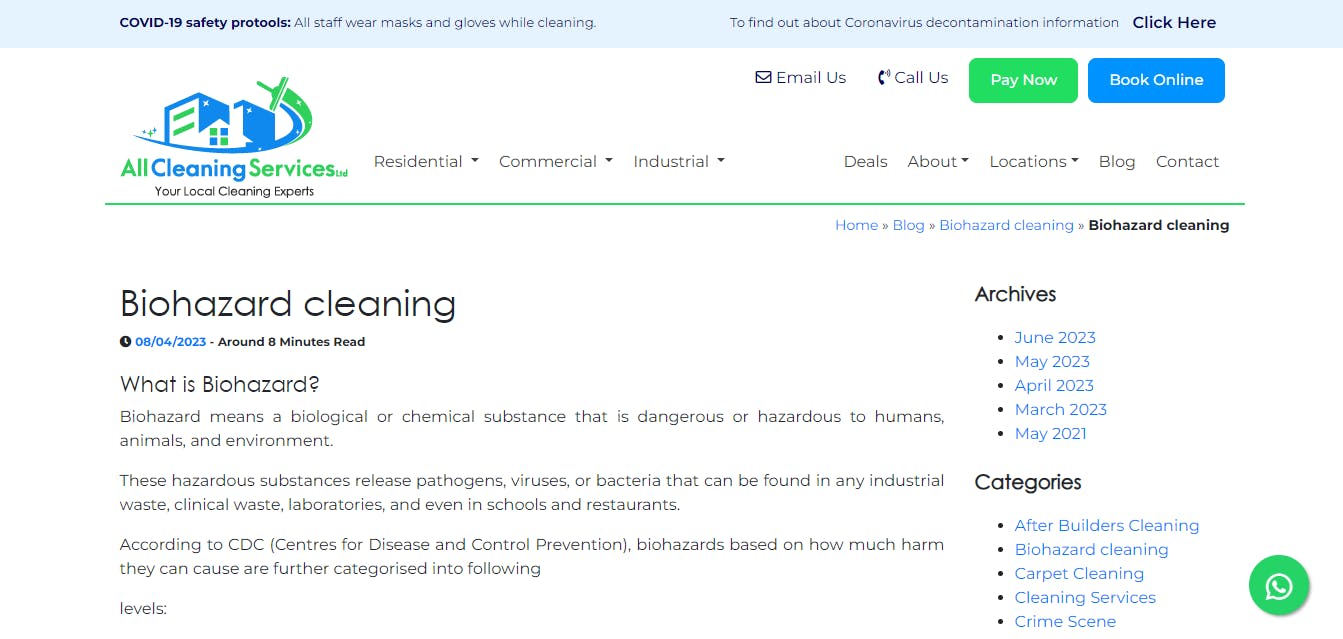Click the Home breadcrumb link
Image resolution: width=1343 pixels, height=639 pixels.
[856, 226]
